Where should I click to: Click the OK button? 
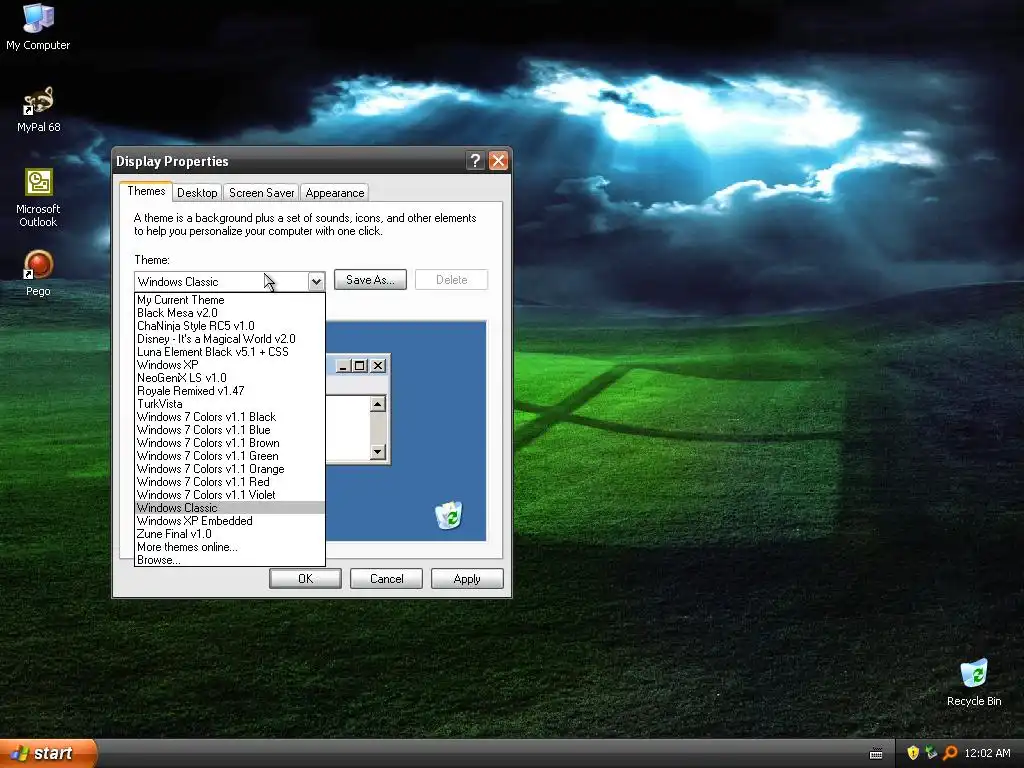coord(305,579)
